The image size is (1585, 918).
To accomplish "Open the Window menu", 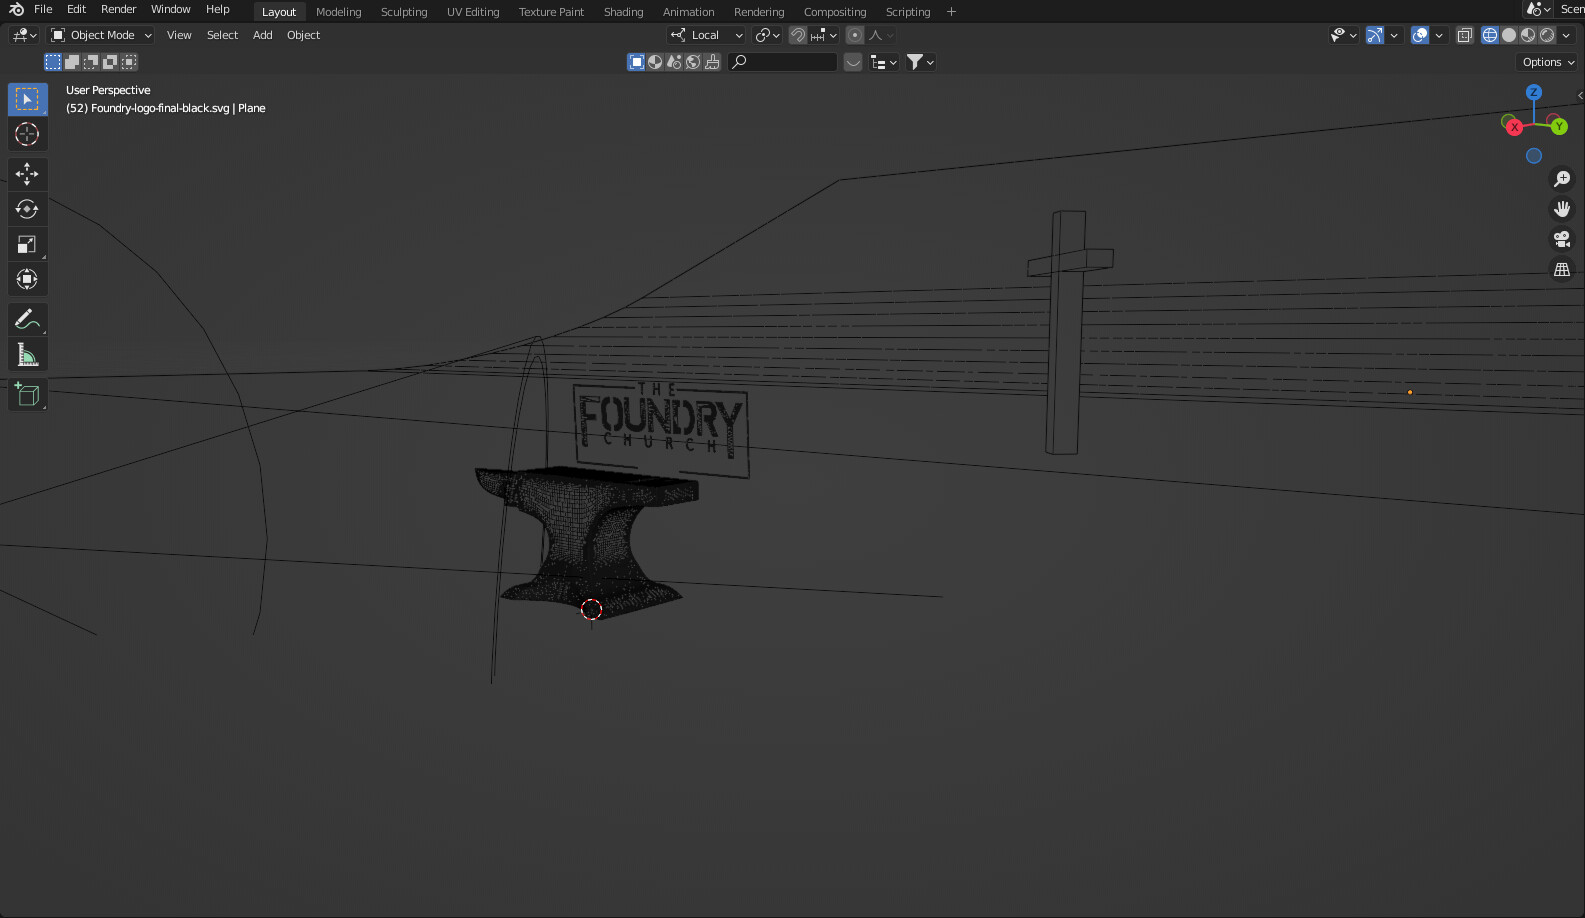I will tap(171, 9).
